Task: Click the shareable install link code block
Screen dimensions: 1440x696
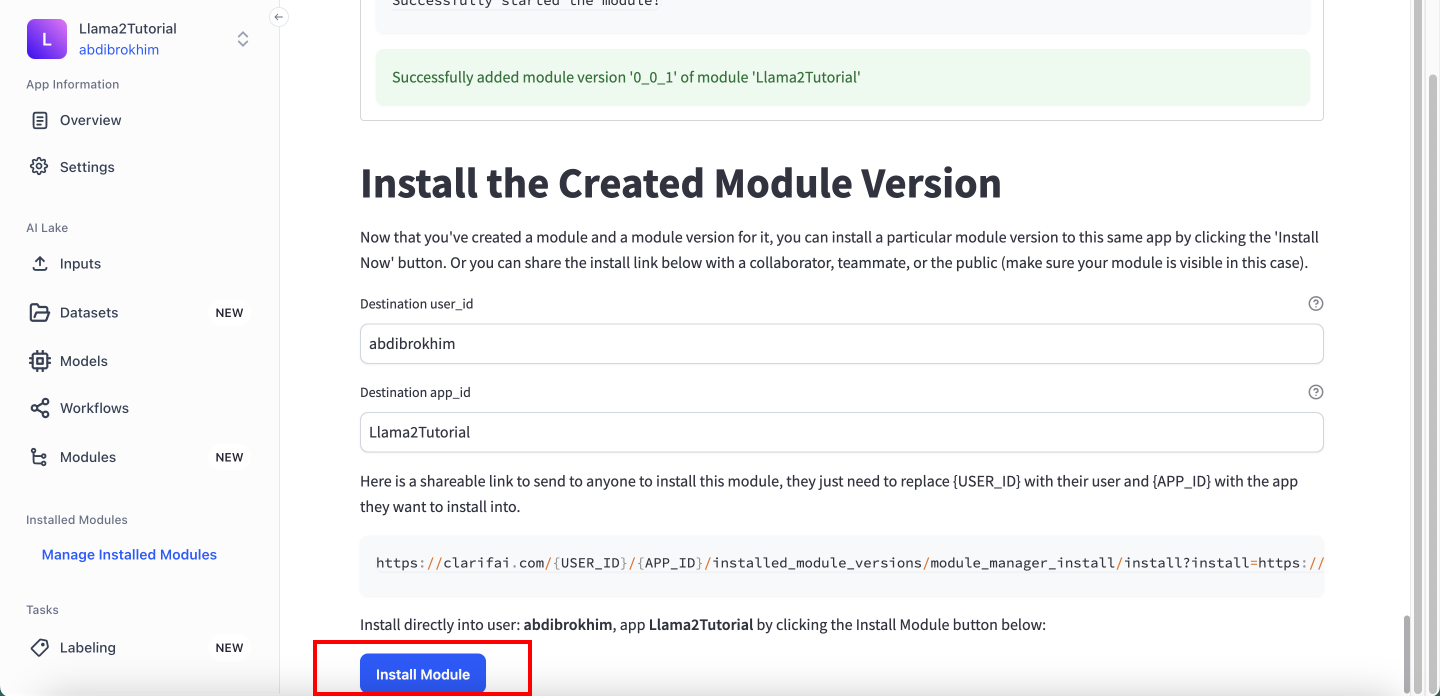Action: coord(842,565)
